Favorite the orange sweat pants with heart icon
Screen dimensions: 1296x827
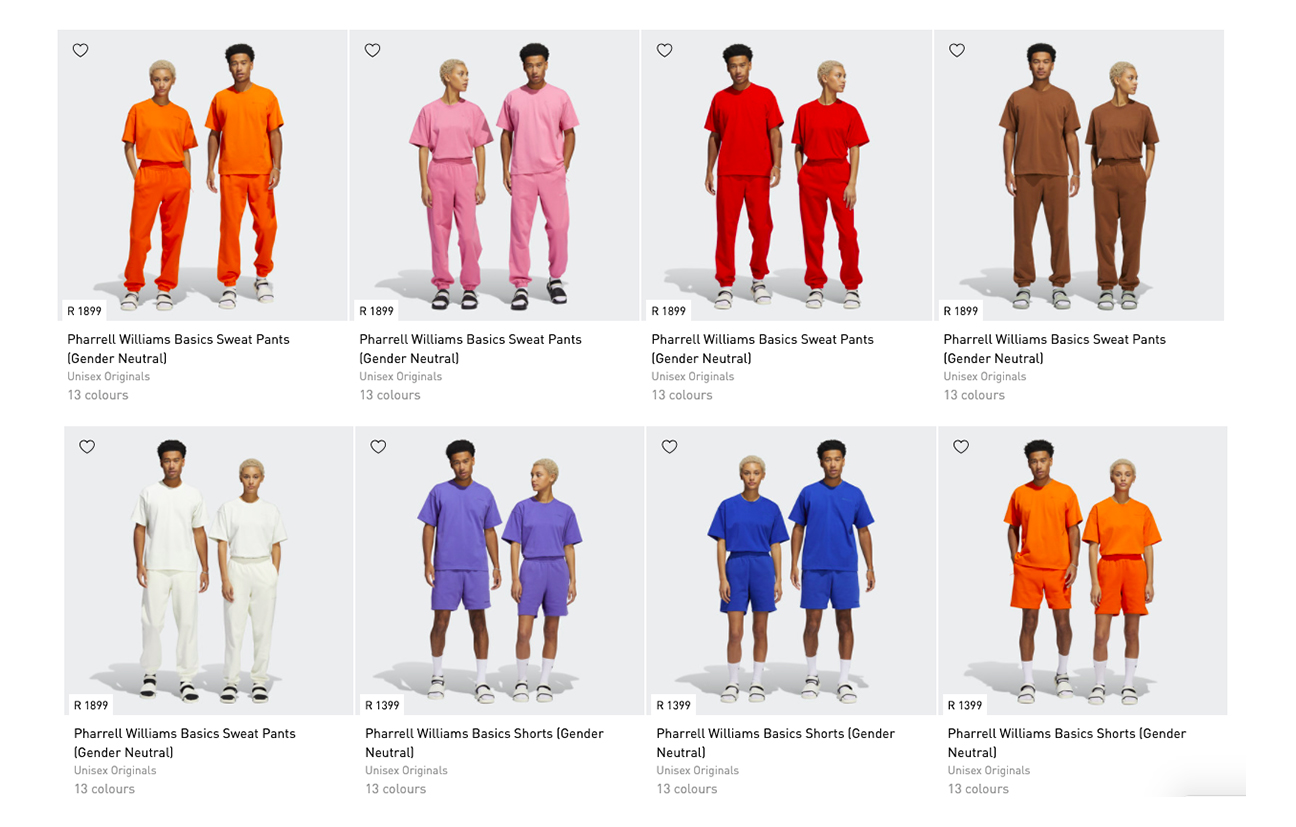click(81, 50)
